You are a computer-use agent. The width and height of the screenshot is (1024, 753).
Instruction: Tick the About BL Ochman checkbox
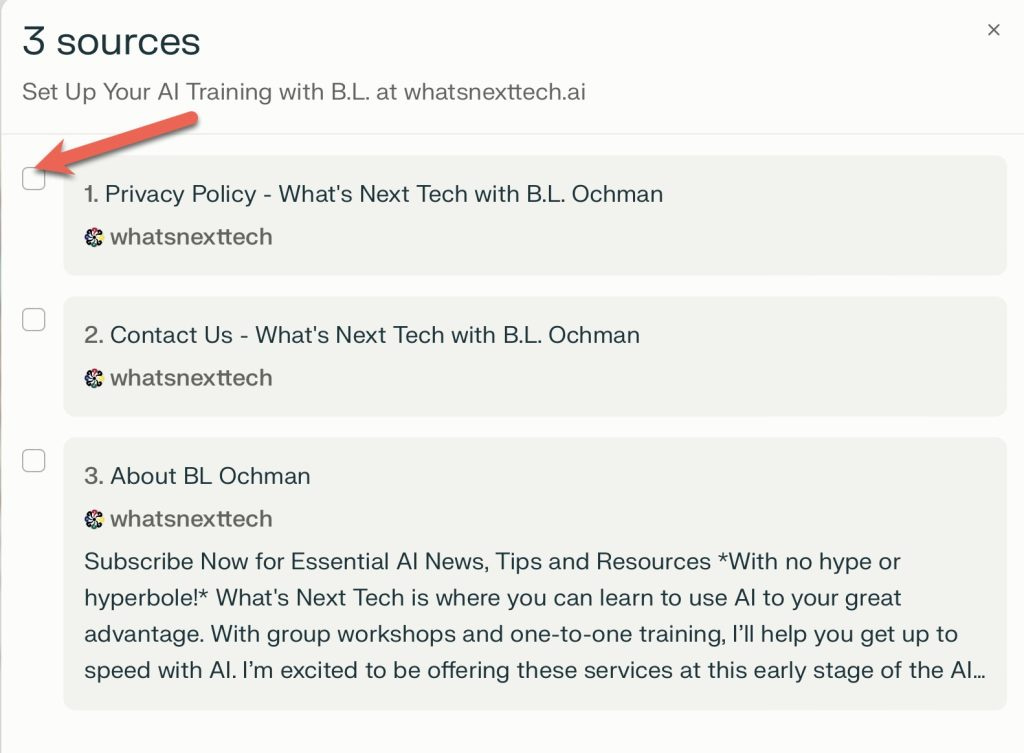click(x=33, y=460)
